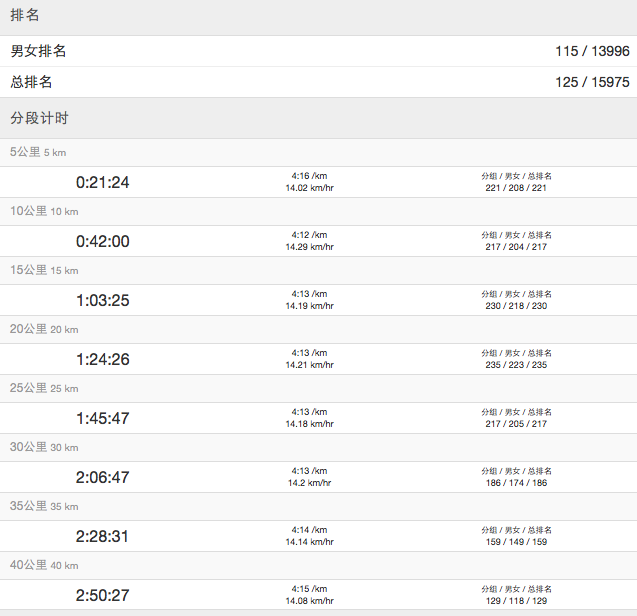Click the 排名 section header

25,15
